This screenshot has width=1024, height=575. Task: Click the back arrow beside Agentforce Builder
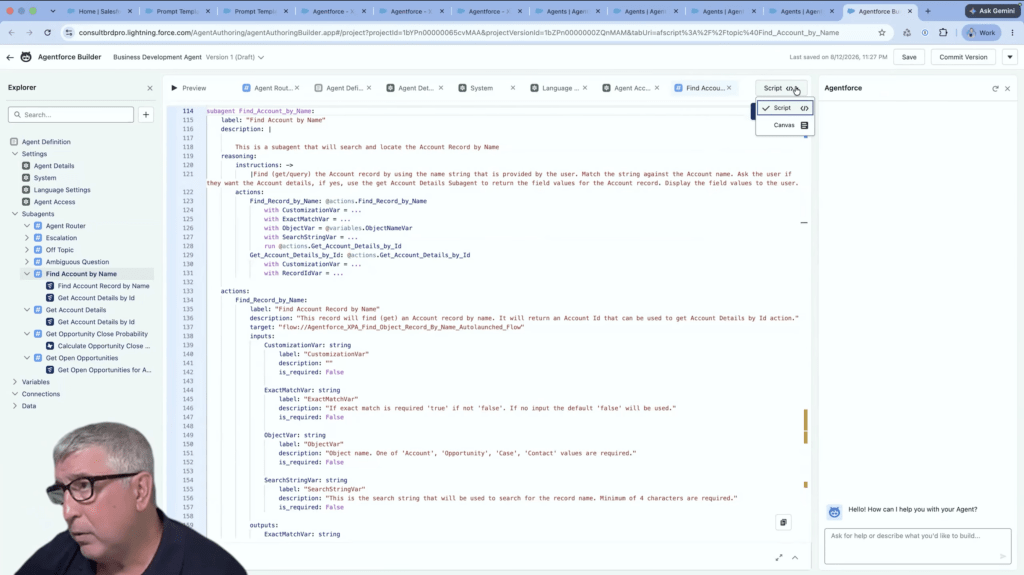point(10,58)
